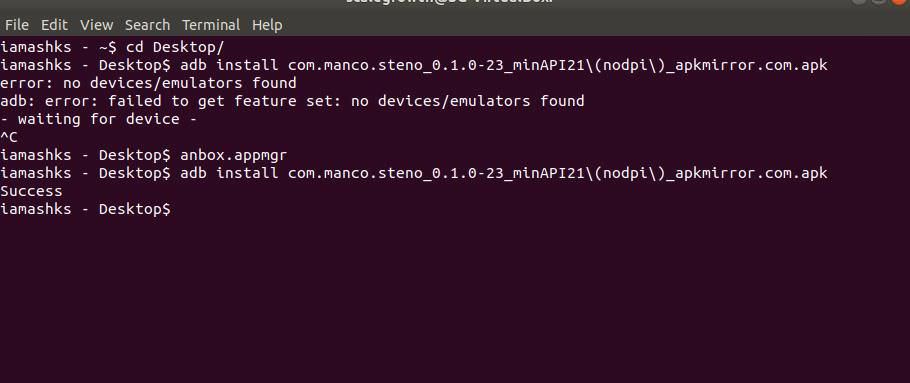Click the waiting for device message
Viewport: 910px width, 383px height.
tap(99, 119)
